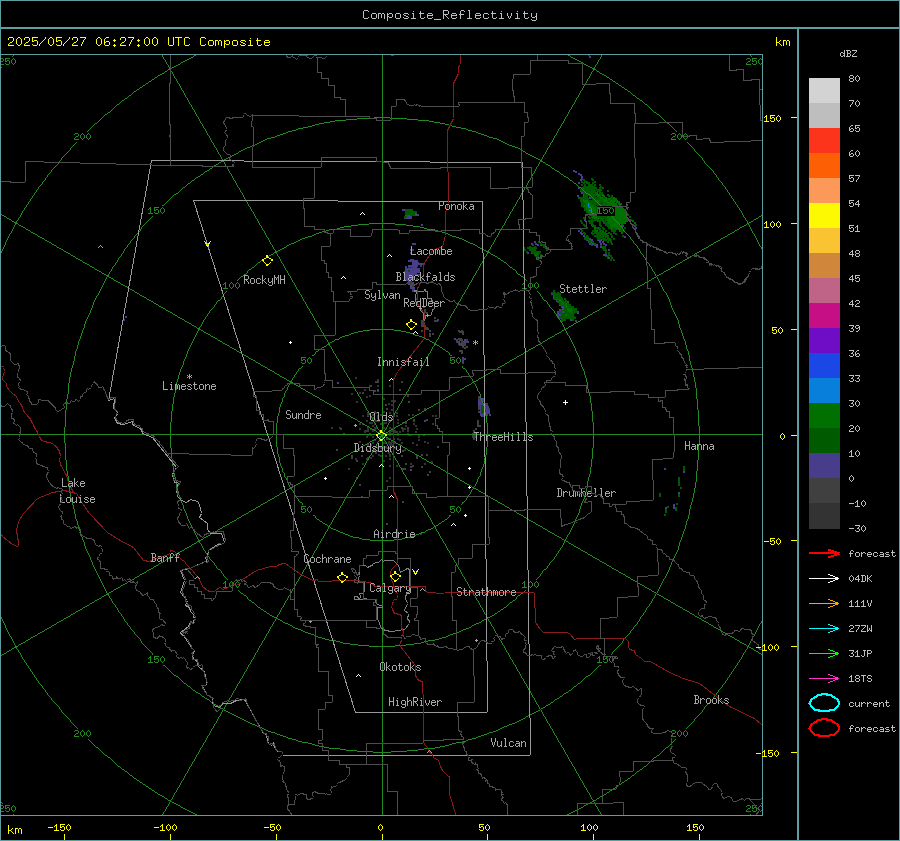Click the green echo just below Stettler label
The image size is (900, 841).
564,307
